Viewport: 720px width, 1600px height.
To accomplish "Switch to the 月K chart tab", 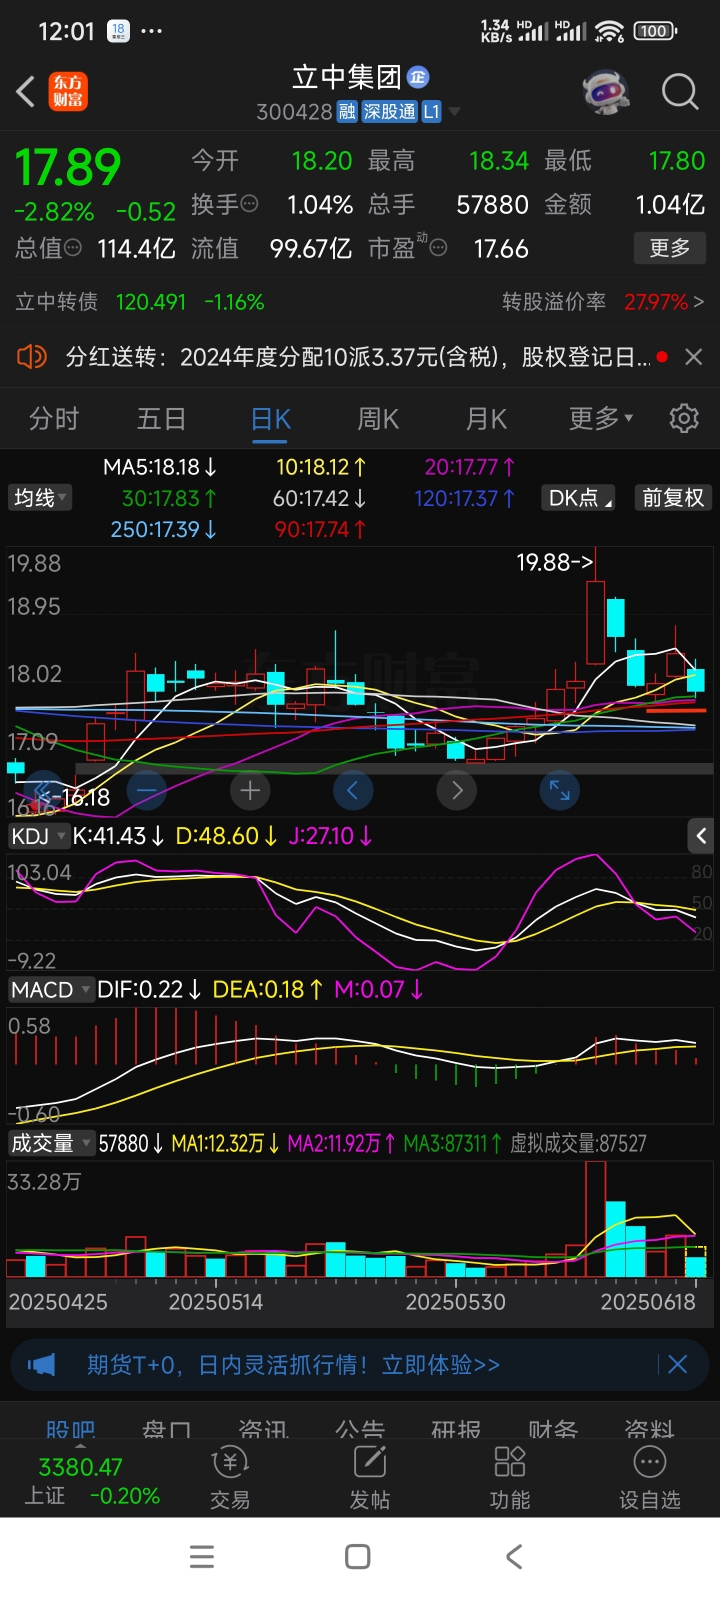I will pyautogui.click(x=487, y=419).
